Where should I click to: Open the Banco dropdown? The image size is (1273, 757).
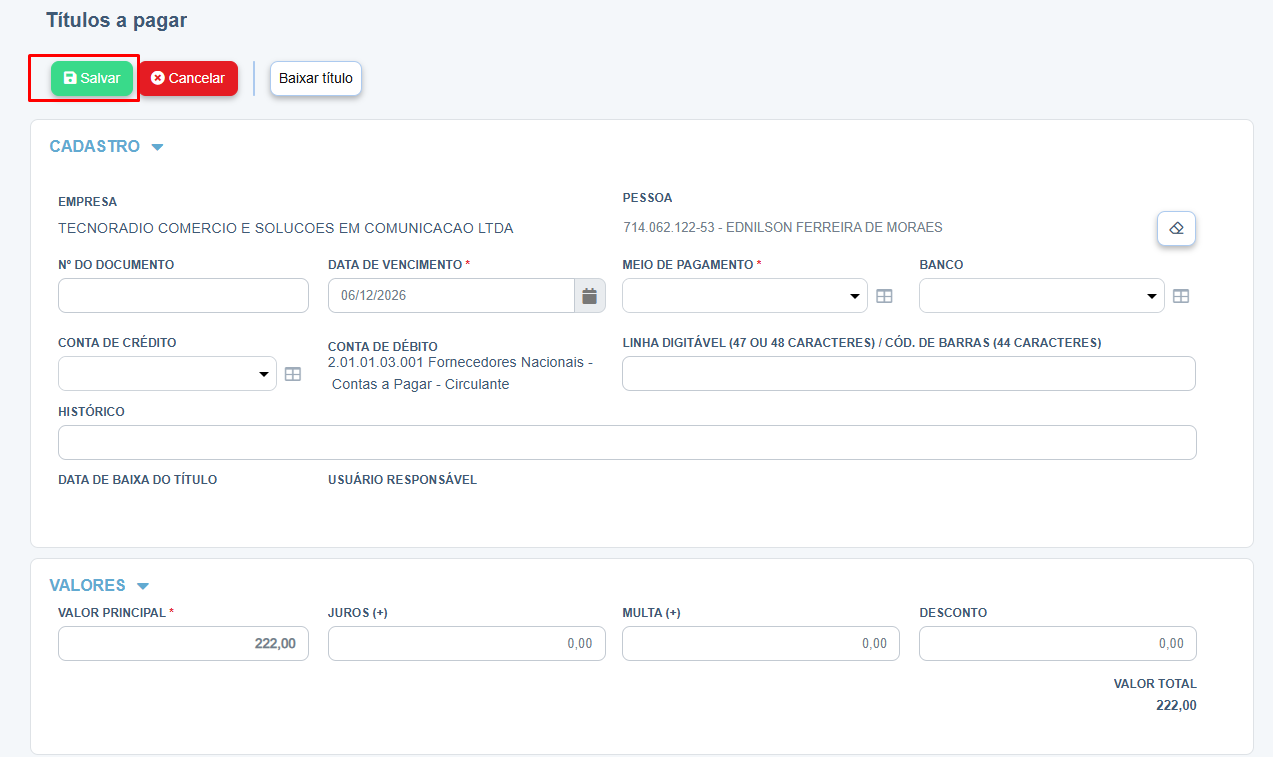1041,296
